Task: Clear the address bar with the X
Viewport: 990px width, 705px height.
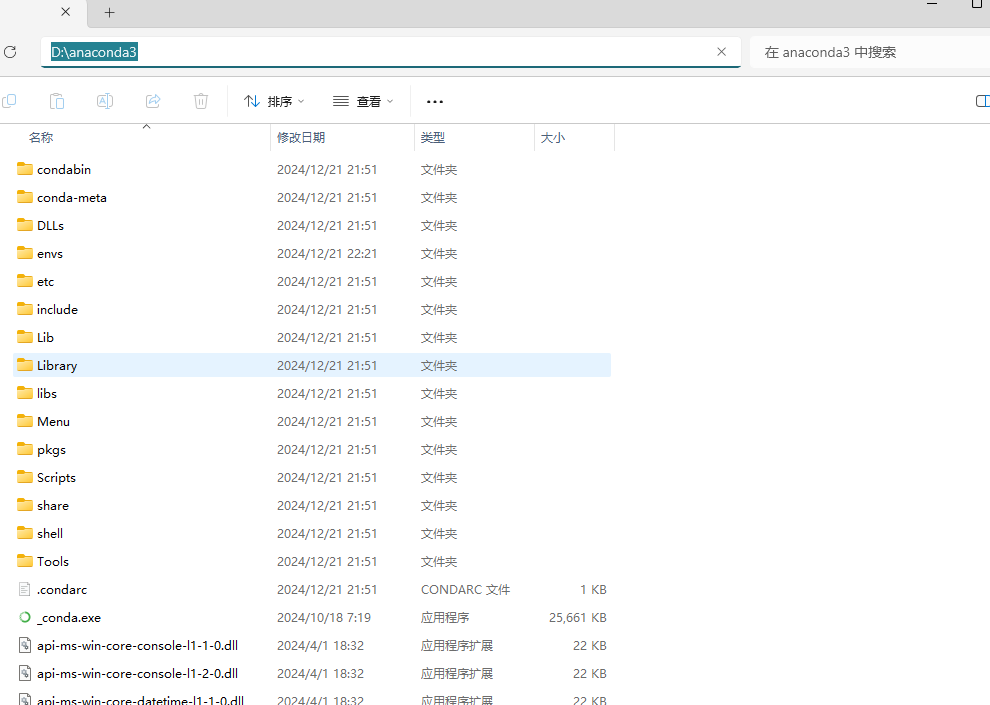Action: click(721, 52)
